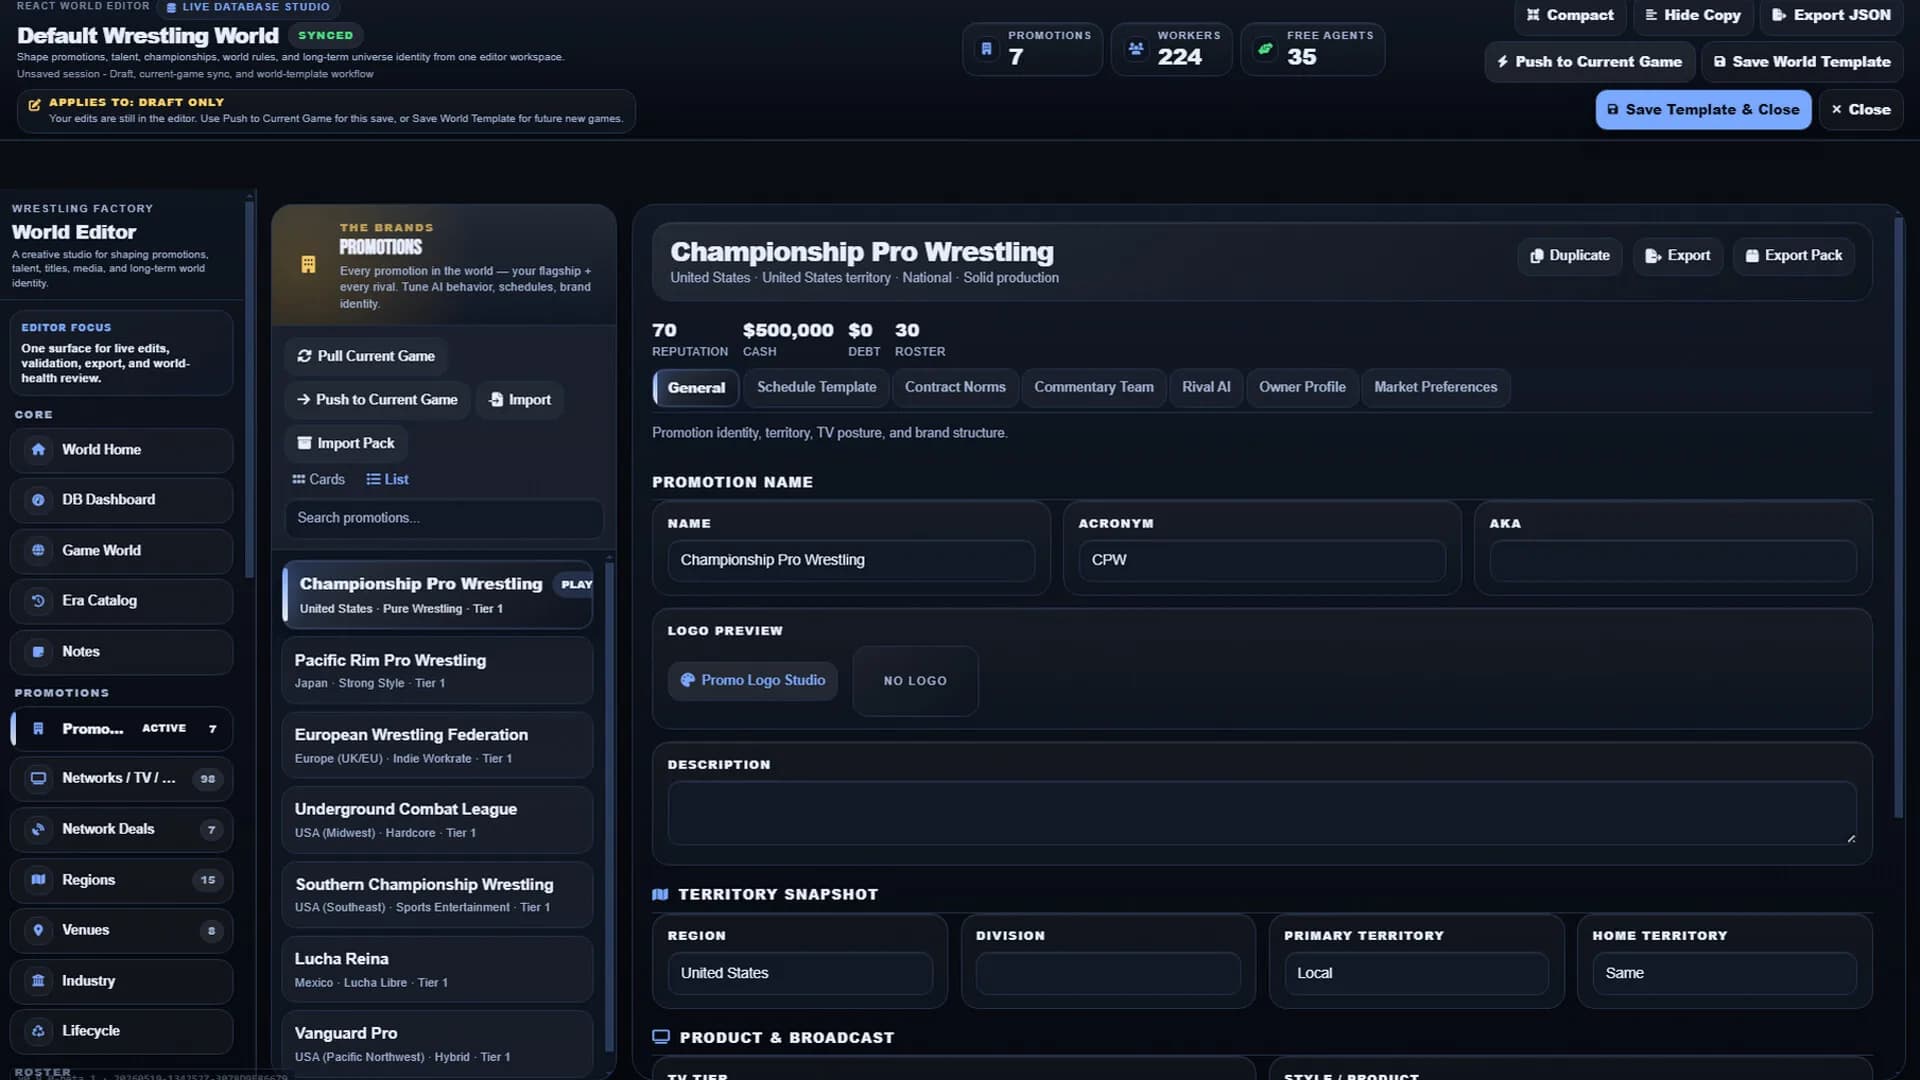
Task: Expand the Home Territory field showing Same
Action: (x=1724, y=973)
